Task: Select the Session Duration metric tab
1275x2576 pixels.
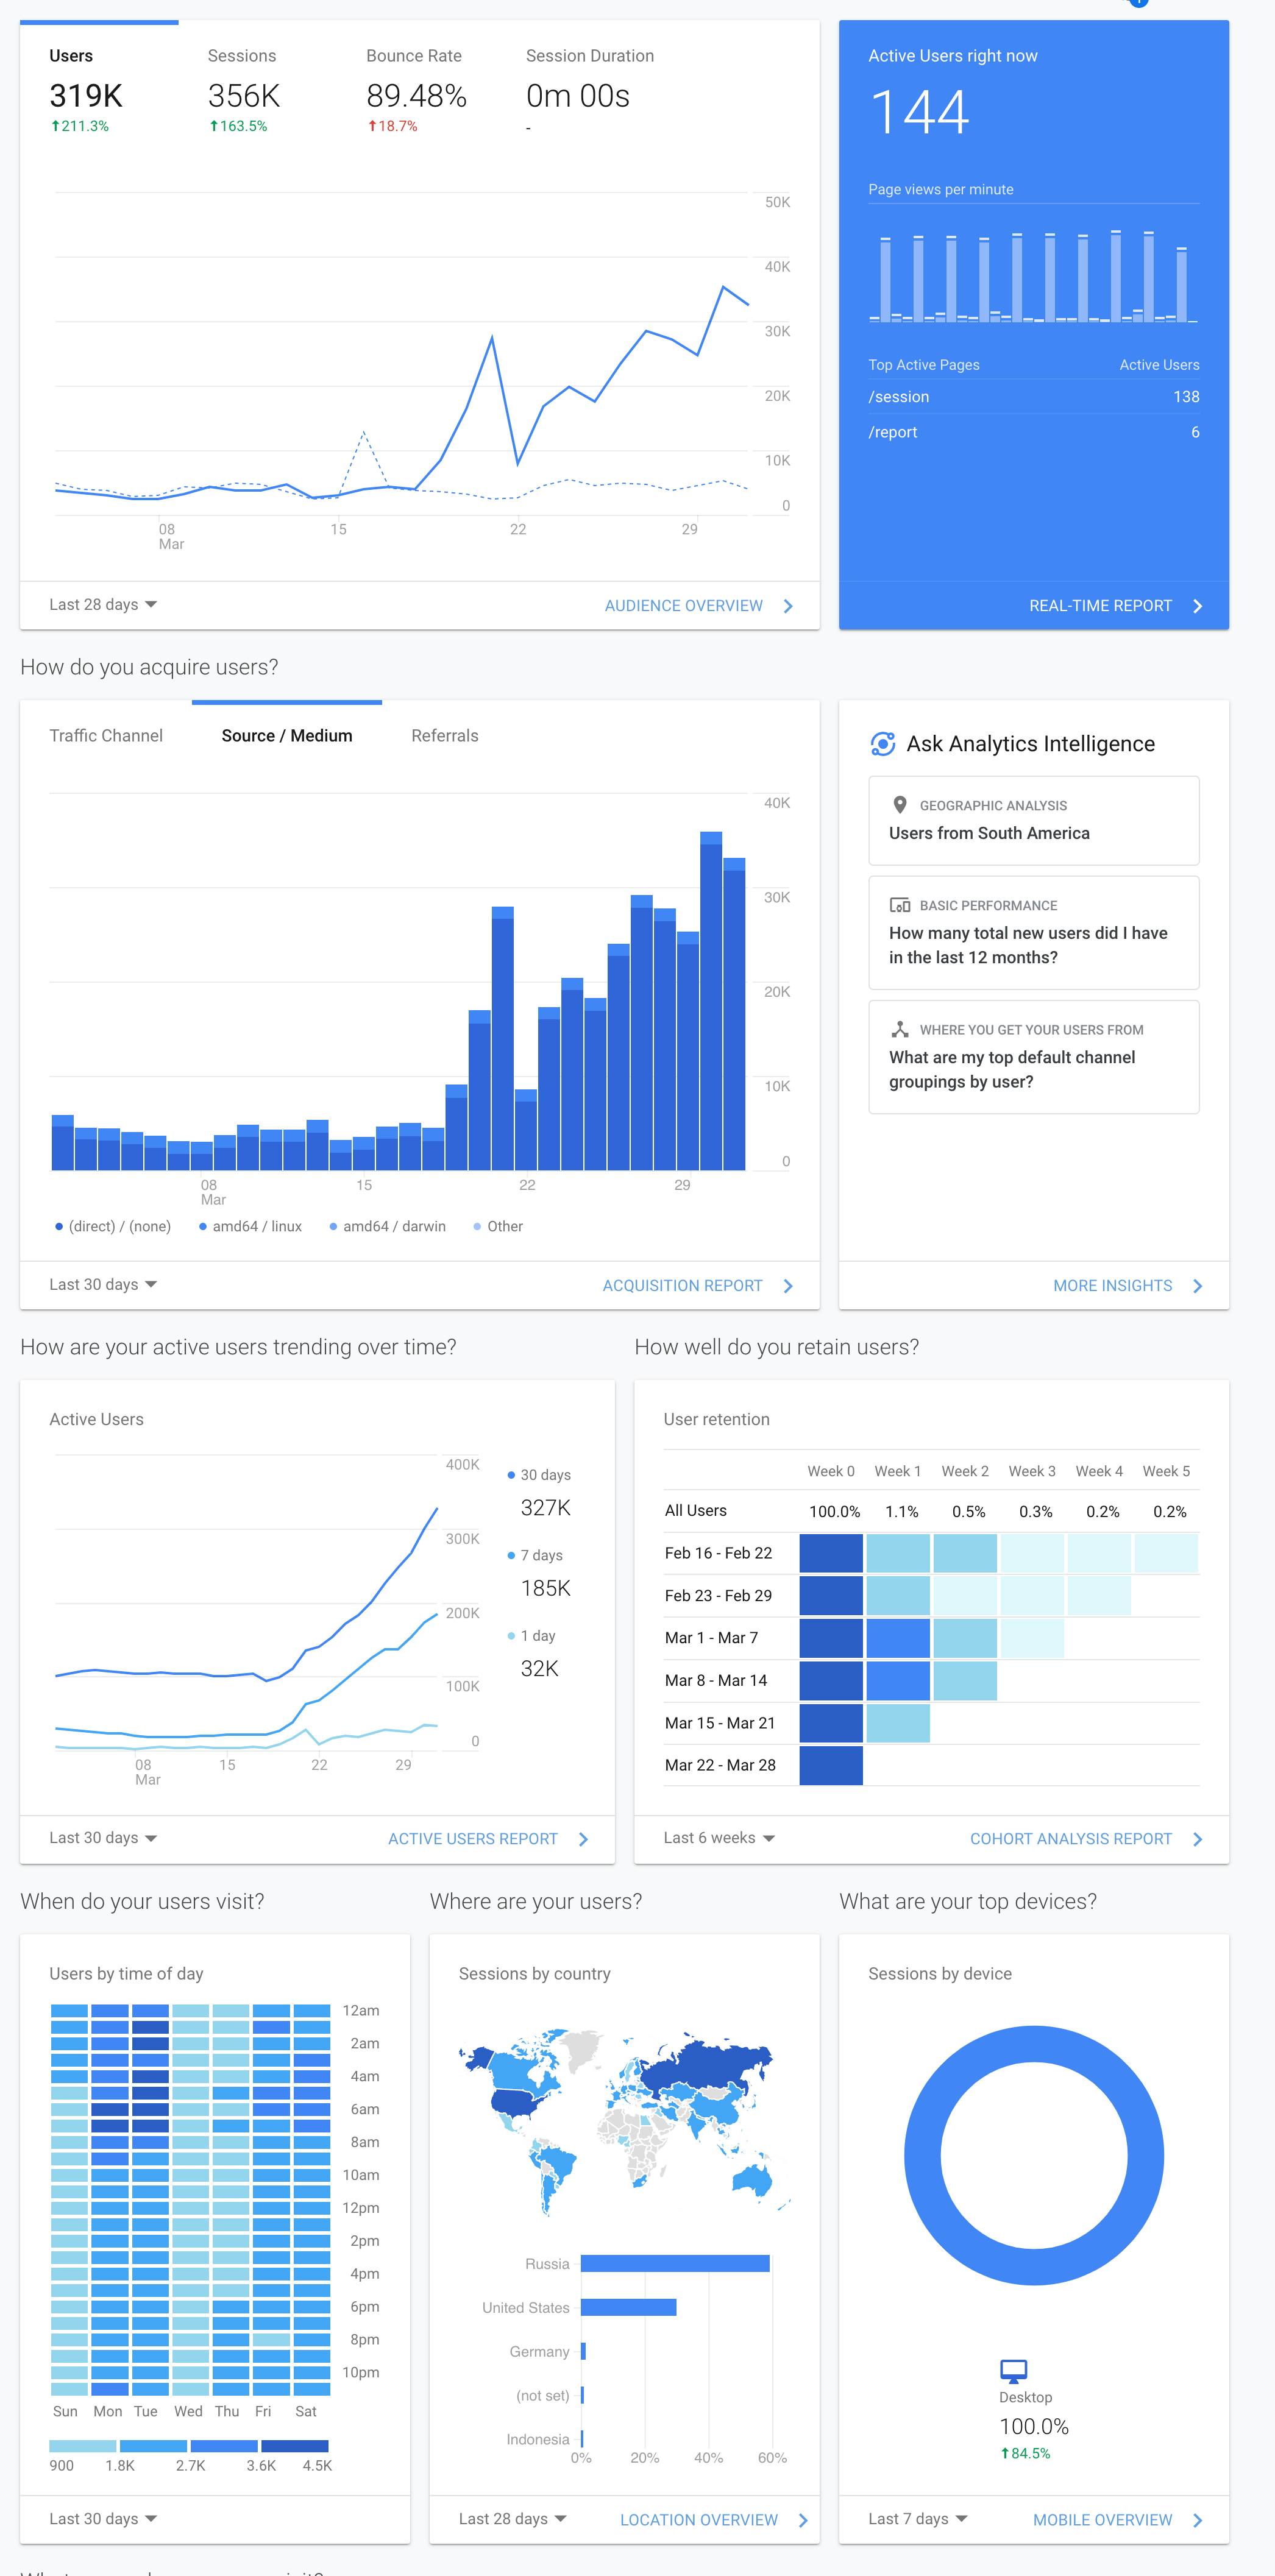Action: pos(590,90)
